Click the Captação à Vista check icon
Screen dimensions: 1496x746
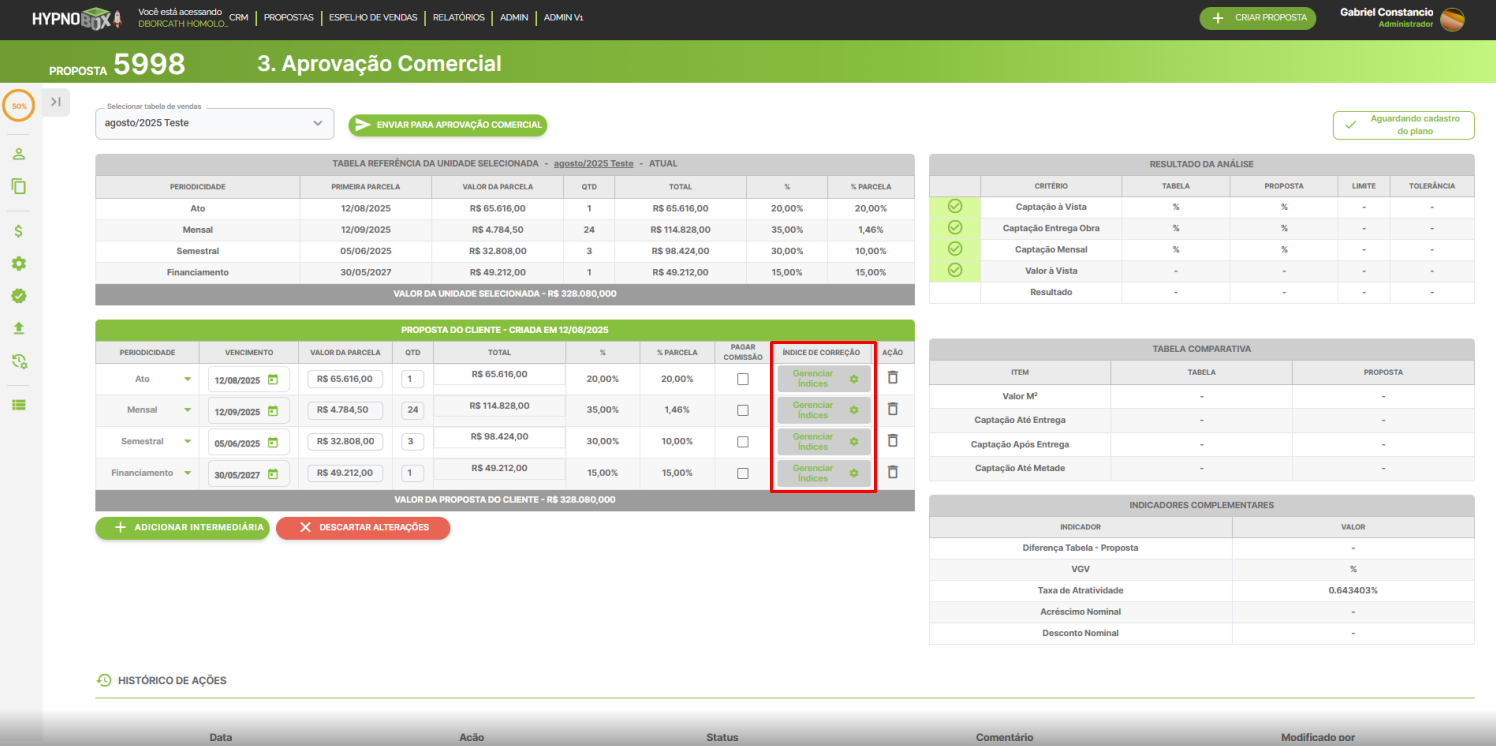955,206
